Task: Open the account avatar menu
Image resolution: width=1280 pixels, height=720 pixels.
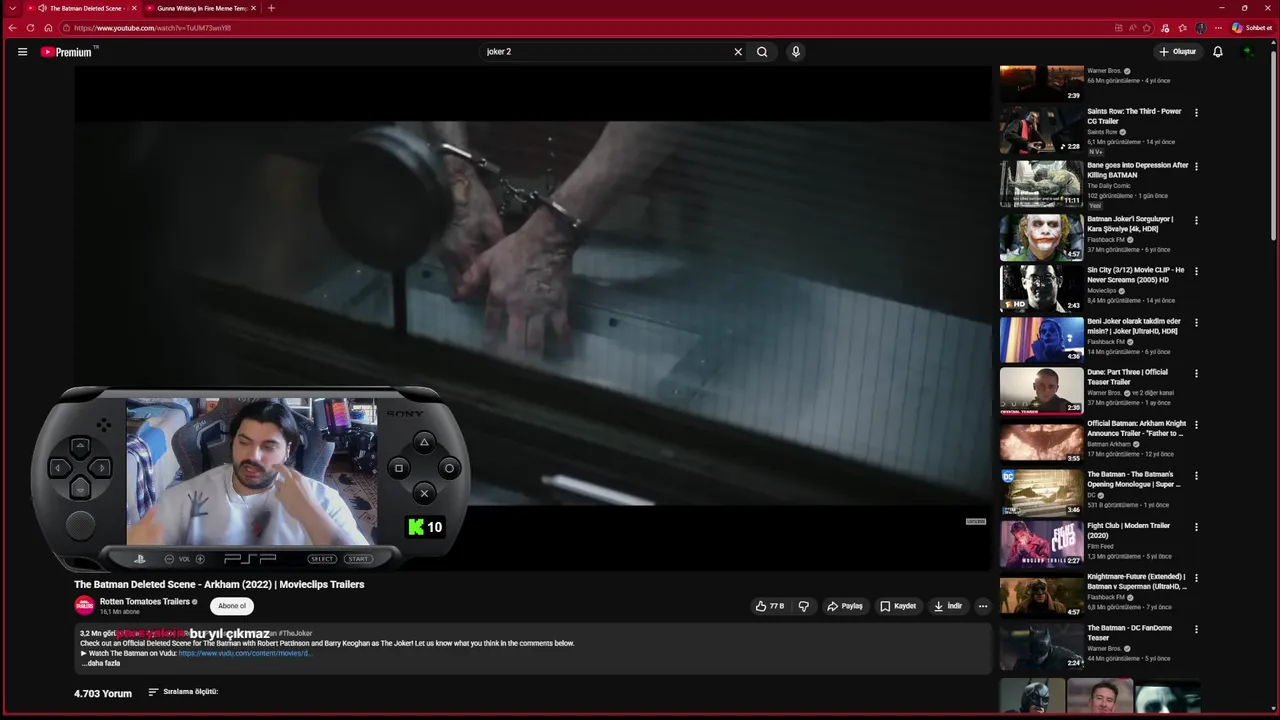Action: [1247, 52]
